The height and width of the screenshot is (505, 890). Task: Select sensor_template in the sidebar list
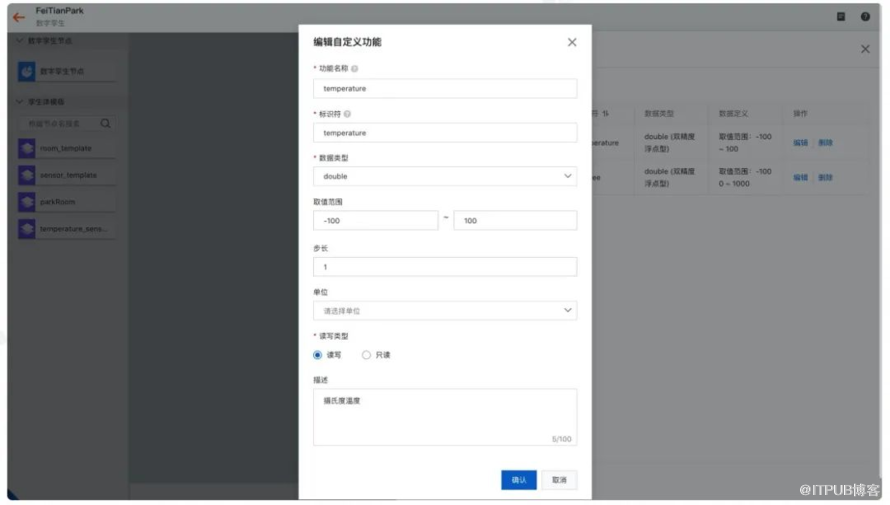tap(68, 175)
